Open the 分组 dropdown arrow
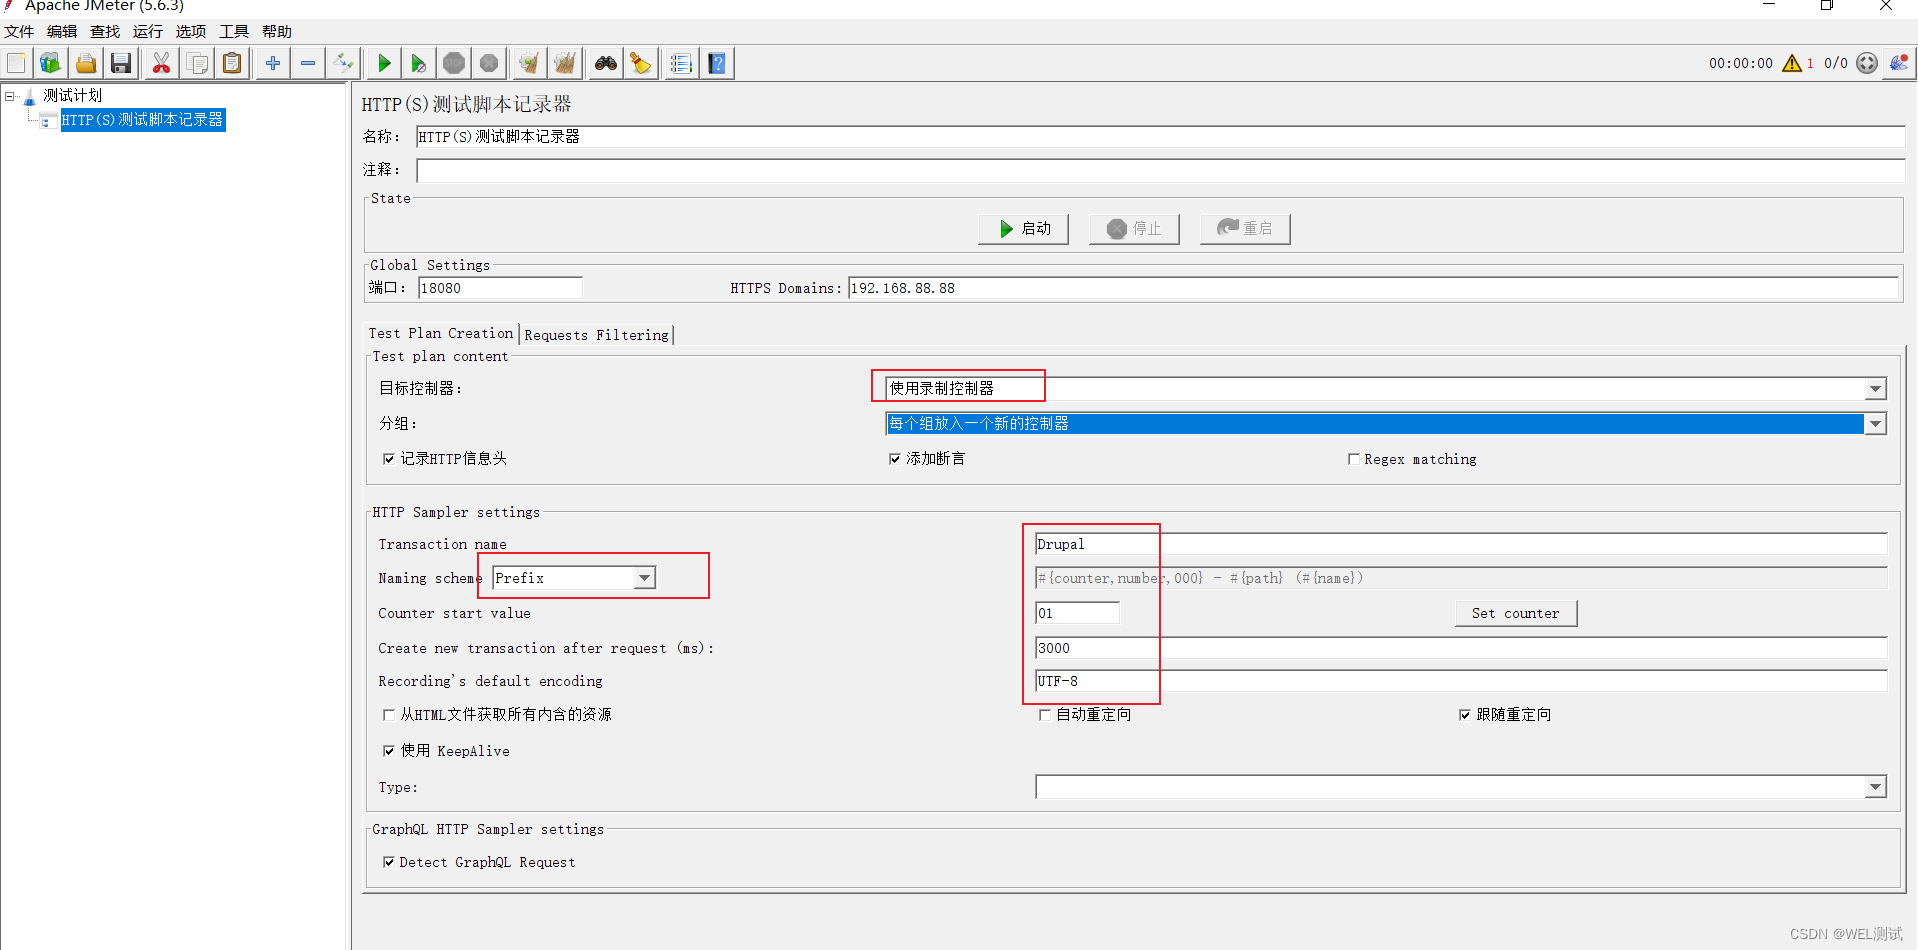This screenshot has height=950, width=1918. click(x=1875, y=424)
